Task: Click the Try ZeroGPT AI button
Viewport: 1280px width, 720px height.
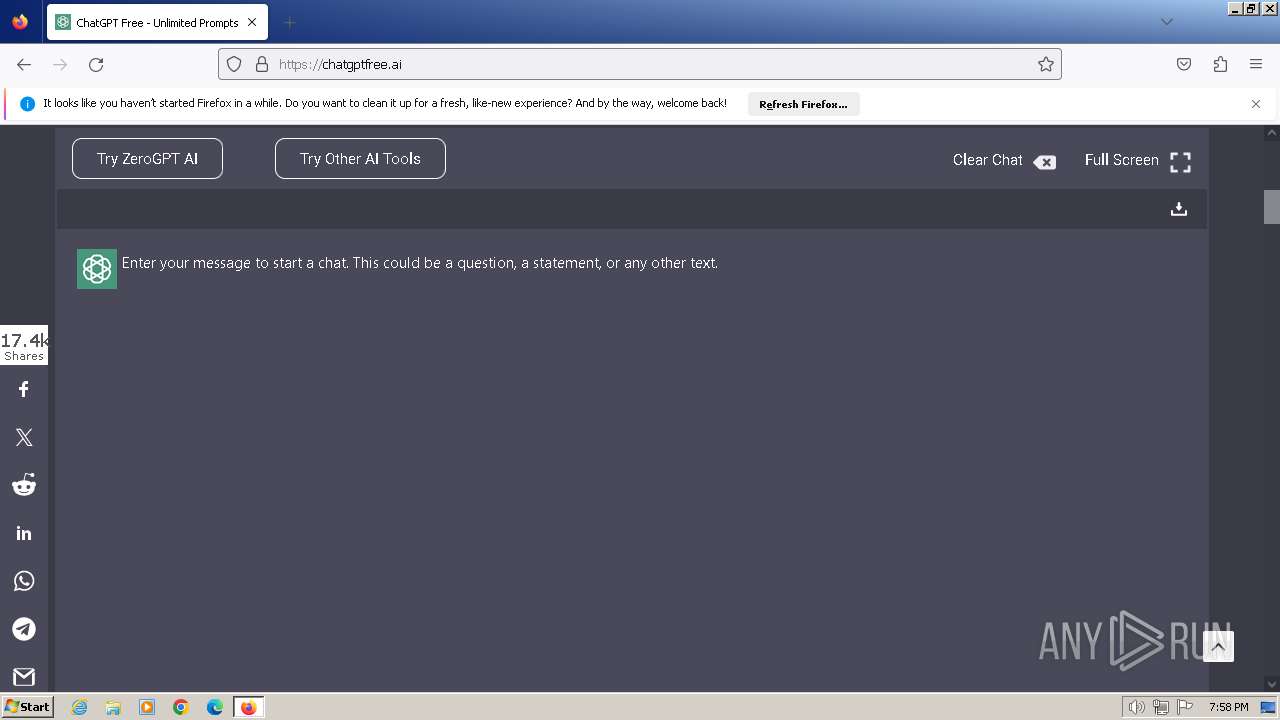Action: click(147, 159)
